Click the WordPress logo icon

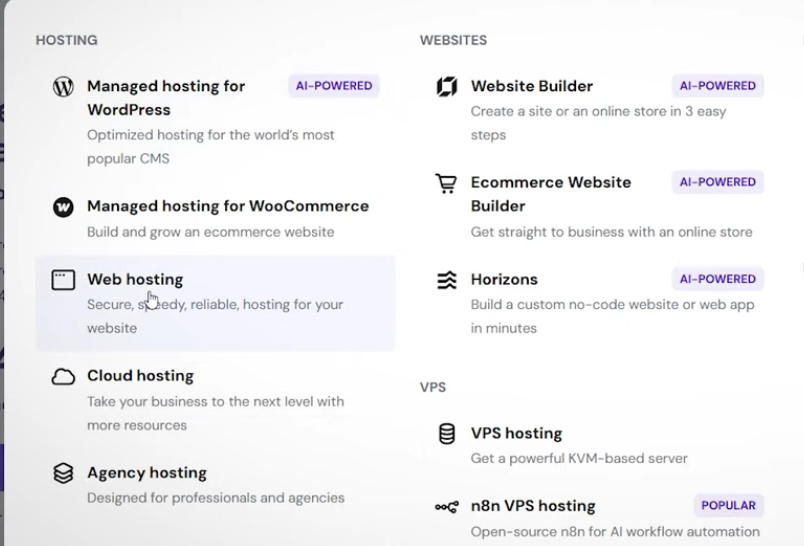pyautogui.click(x=63, y=86)
